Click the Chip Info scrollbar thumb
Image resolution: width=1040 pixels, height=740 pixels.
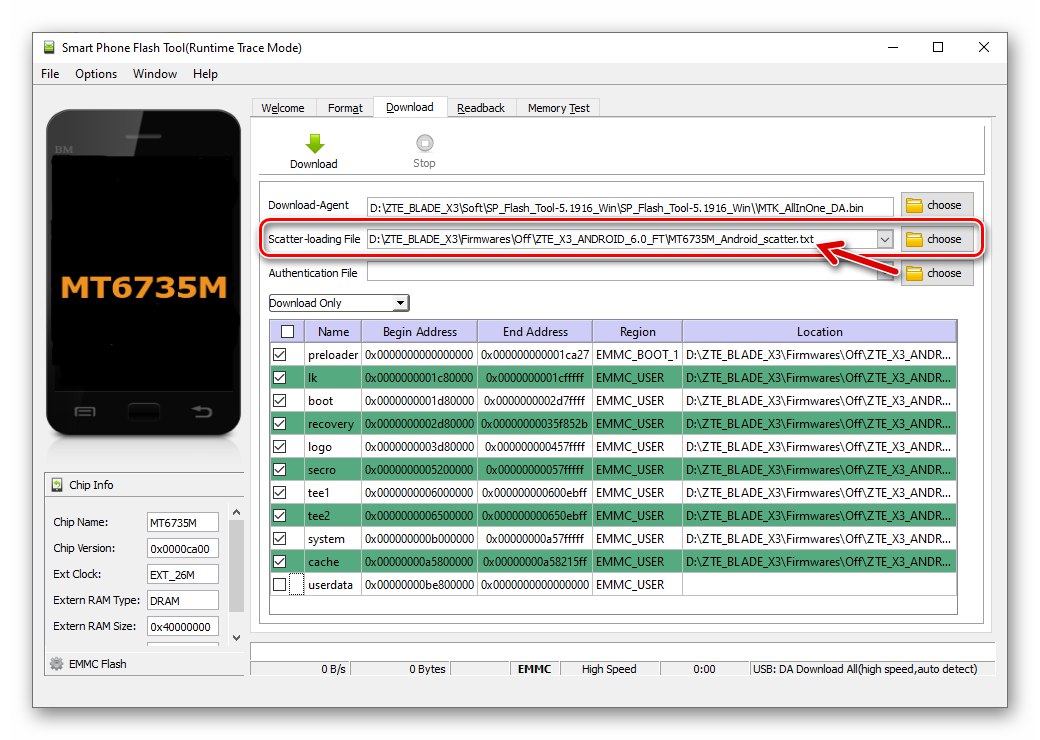236,566
